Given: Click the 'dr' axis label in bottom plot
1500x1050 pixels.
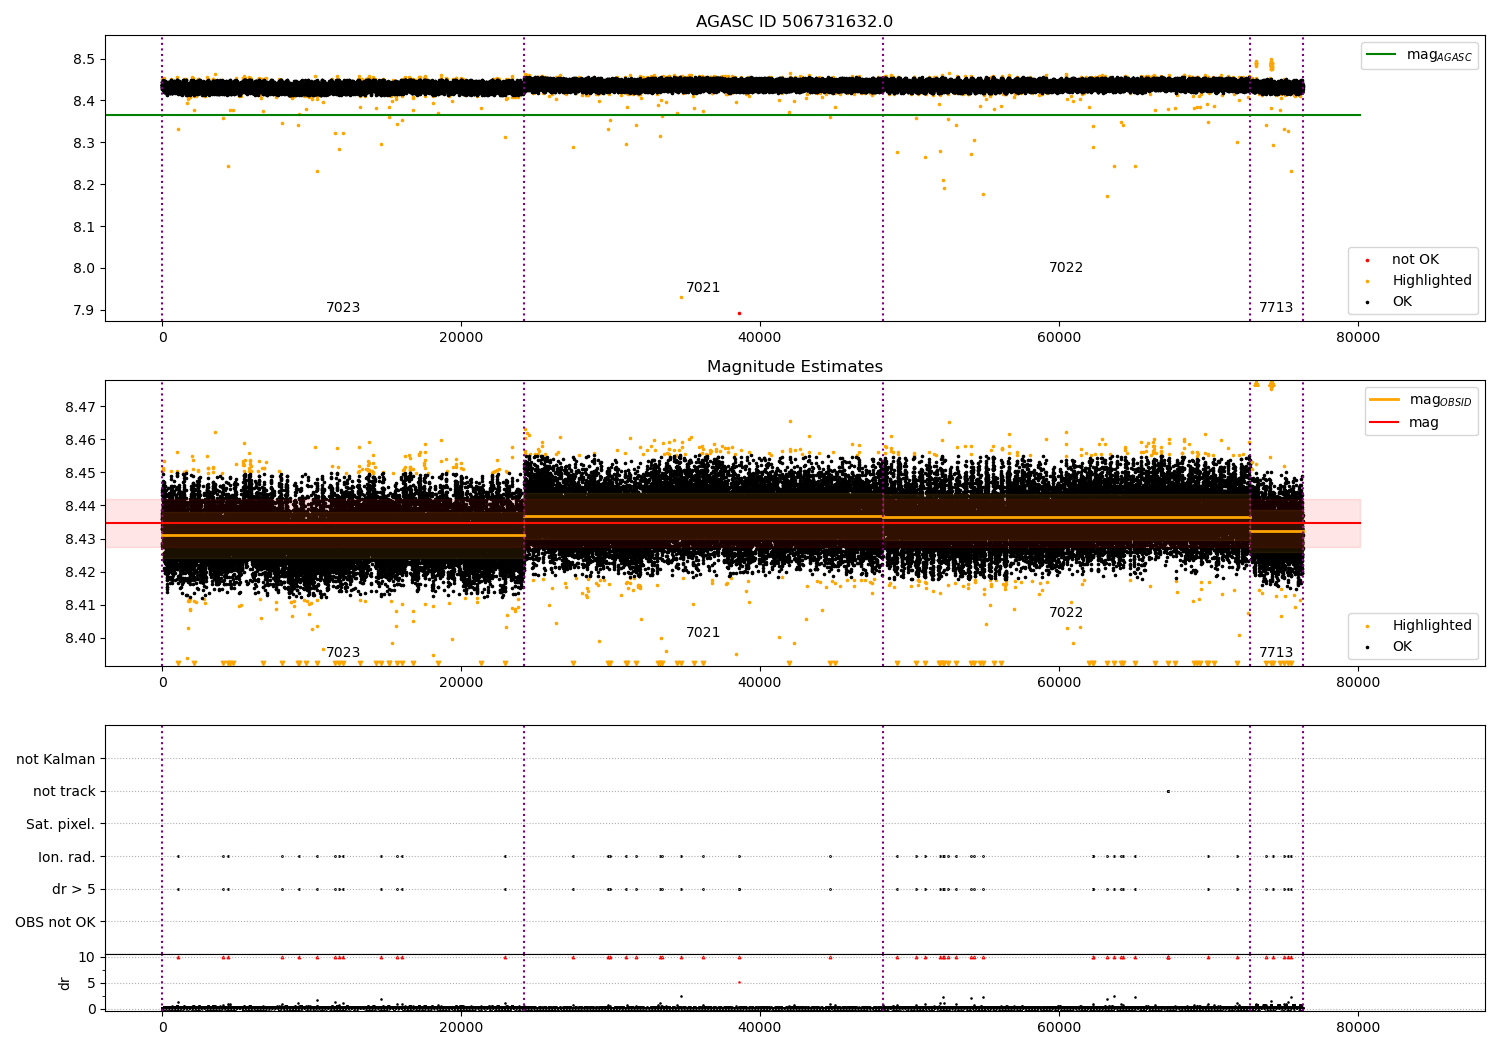Looking at the screenshot, I should point(65,983).
